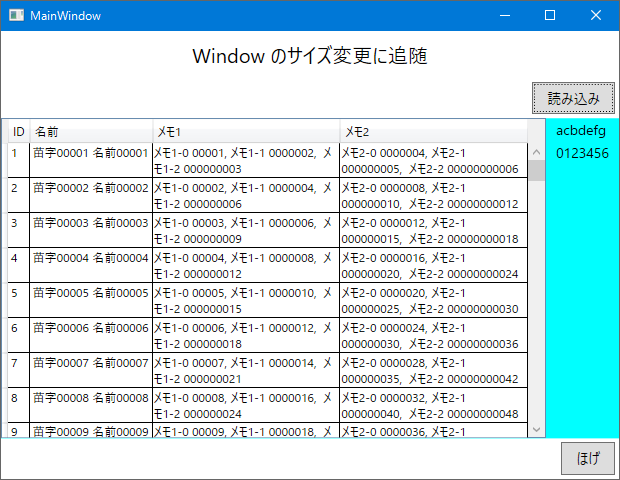Select cell 苗字00005 名前00005
The height and width of the screenshot is (480, 620).
[91, 300]
